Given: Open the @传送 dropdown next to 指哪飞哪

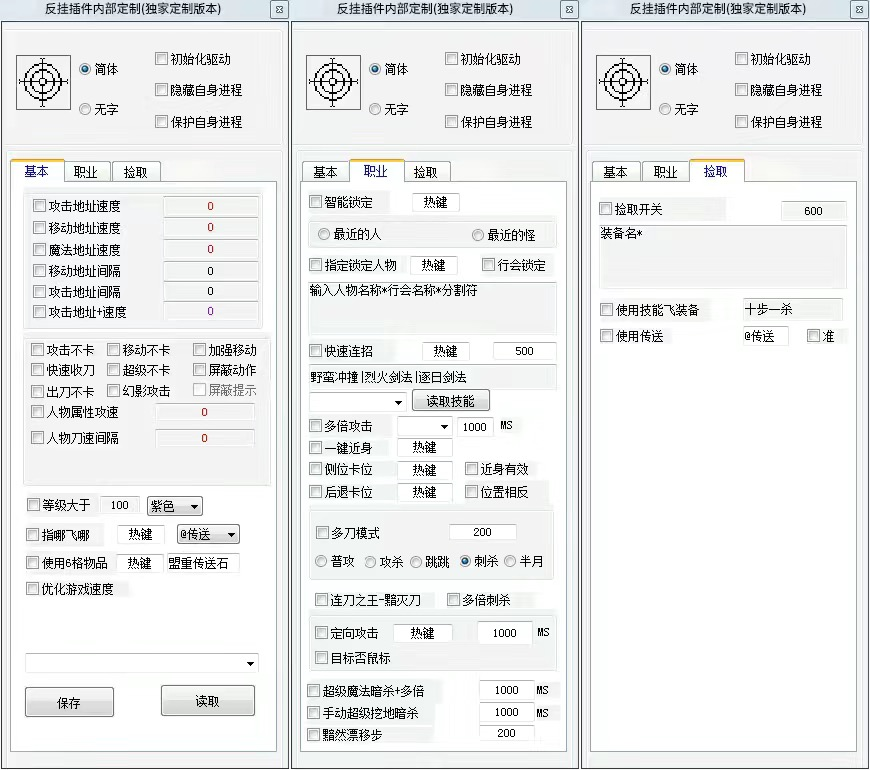Looking at the screenshot, I should coord(208,534).
